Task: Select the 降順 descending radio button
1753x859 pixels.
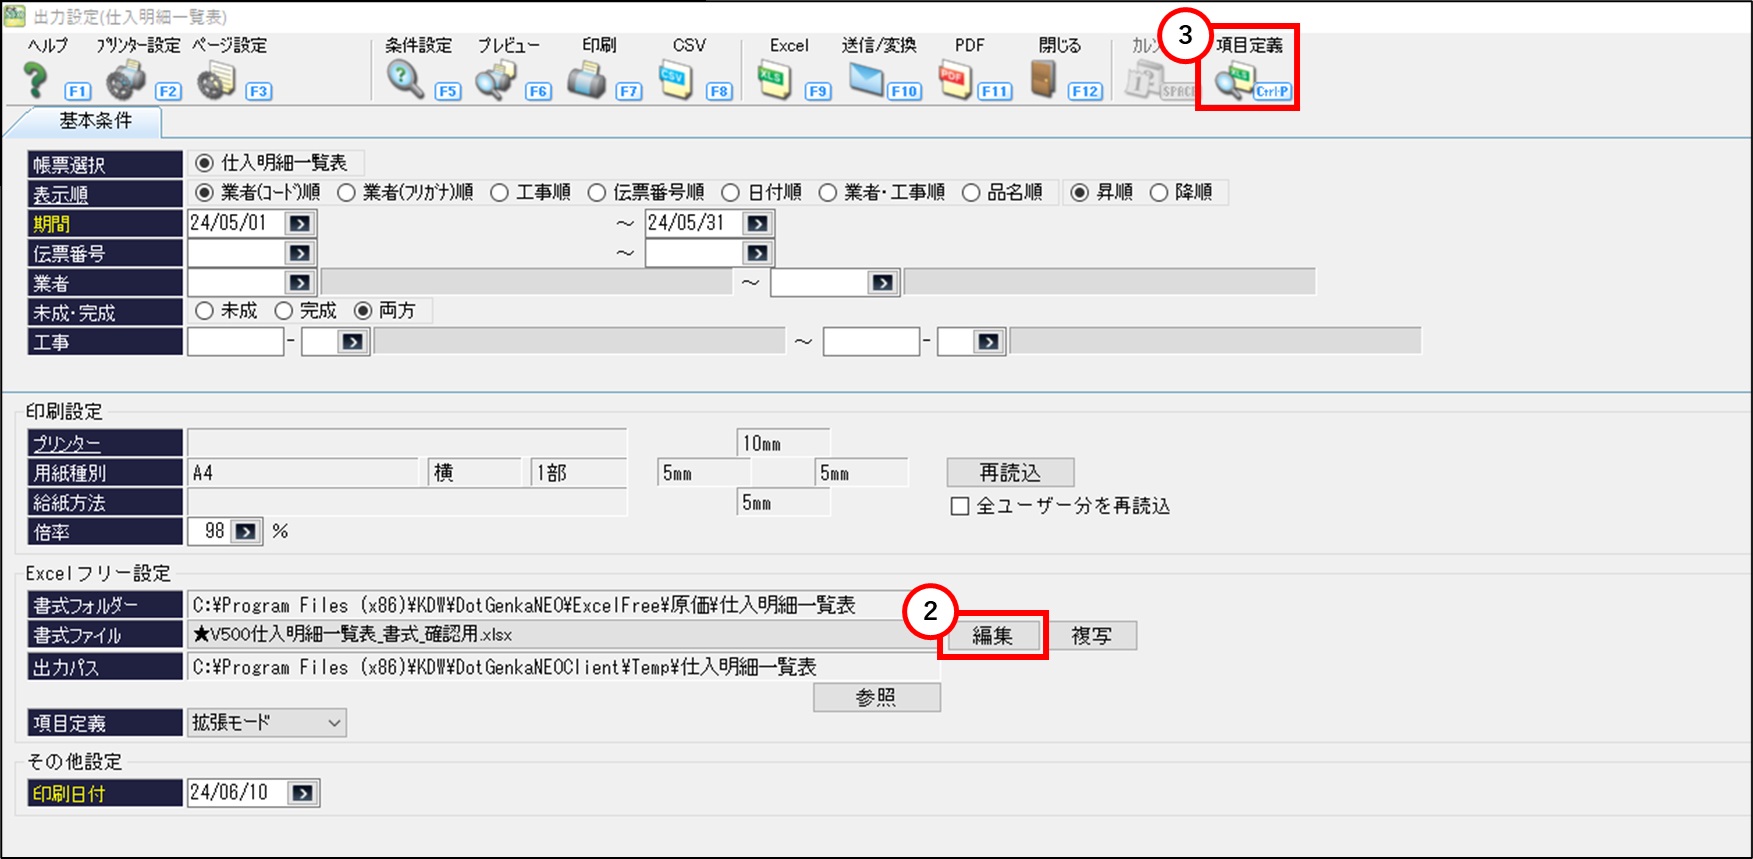Action: [x=1159, y=193]
